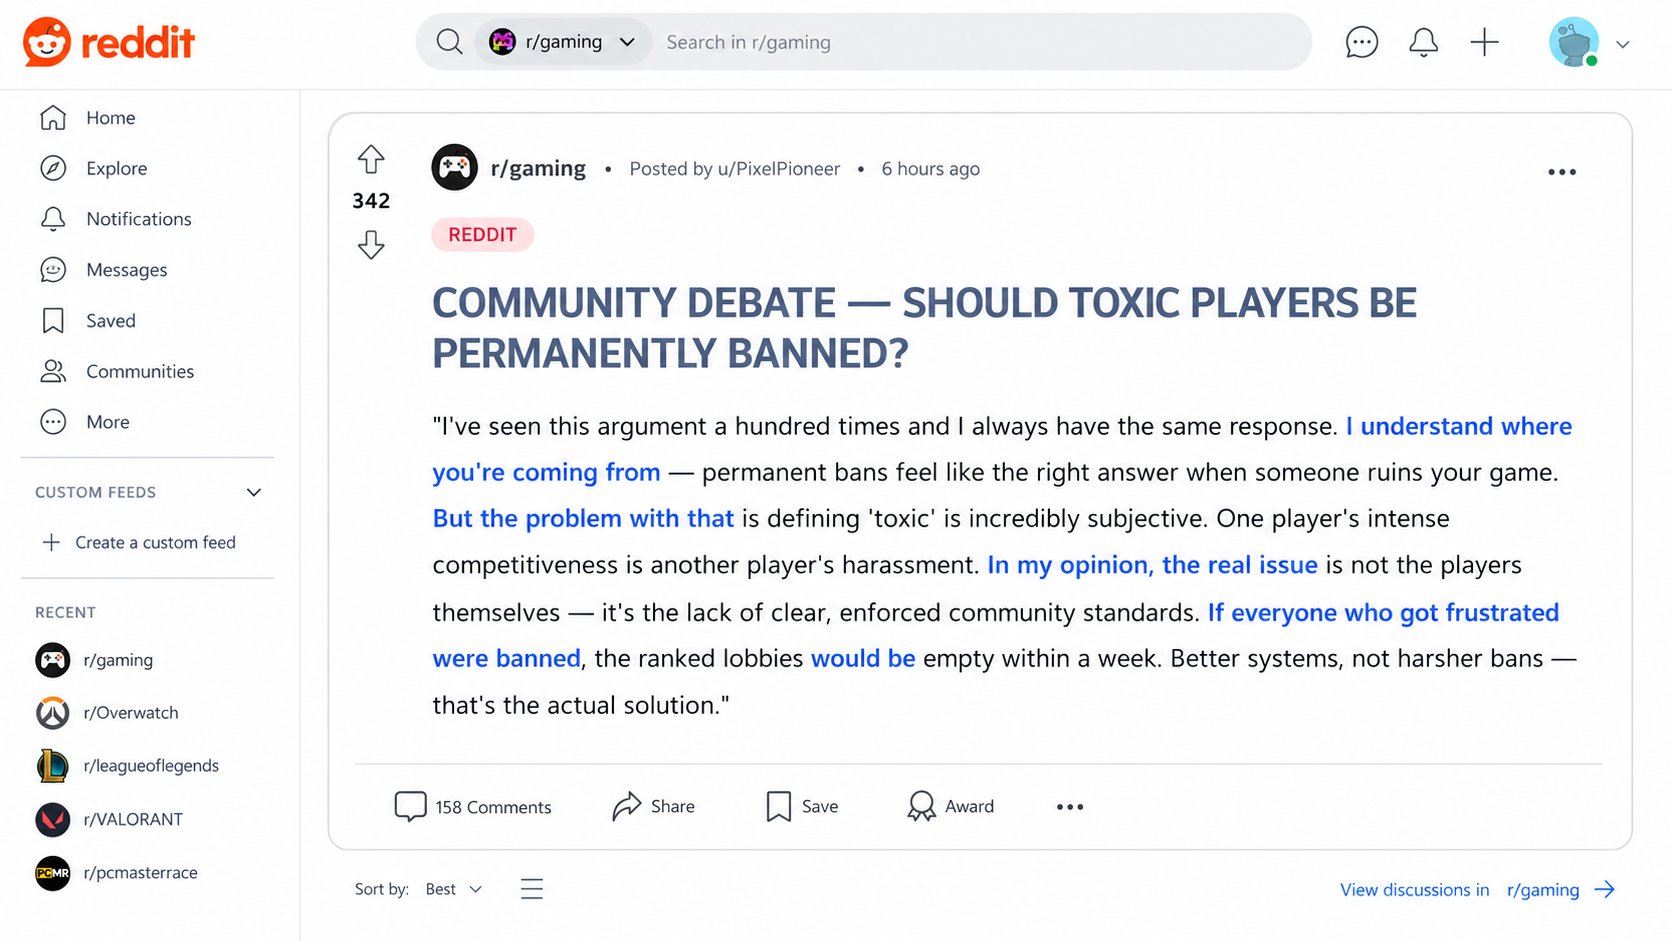
Task: Open the chat bubble icon in header
Action: pyautogui.click(x=1361, y=42)
